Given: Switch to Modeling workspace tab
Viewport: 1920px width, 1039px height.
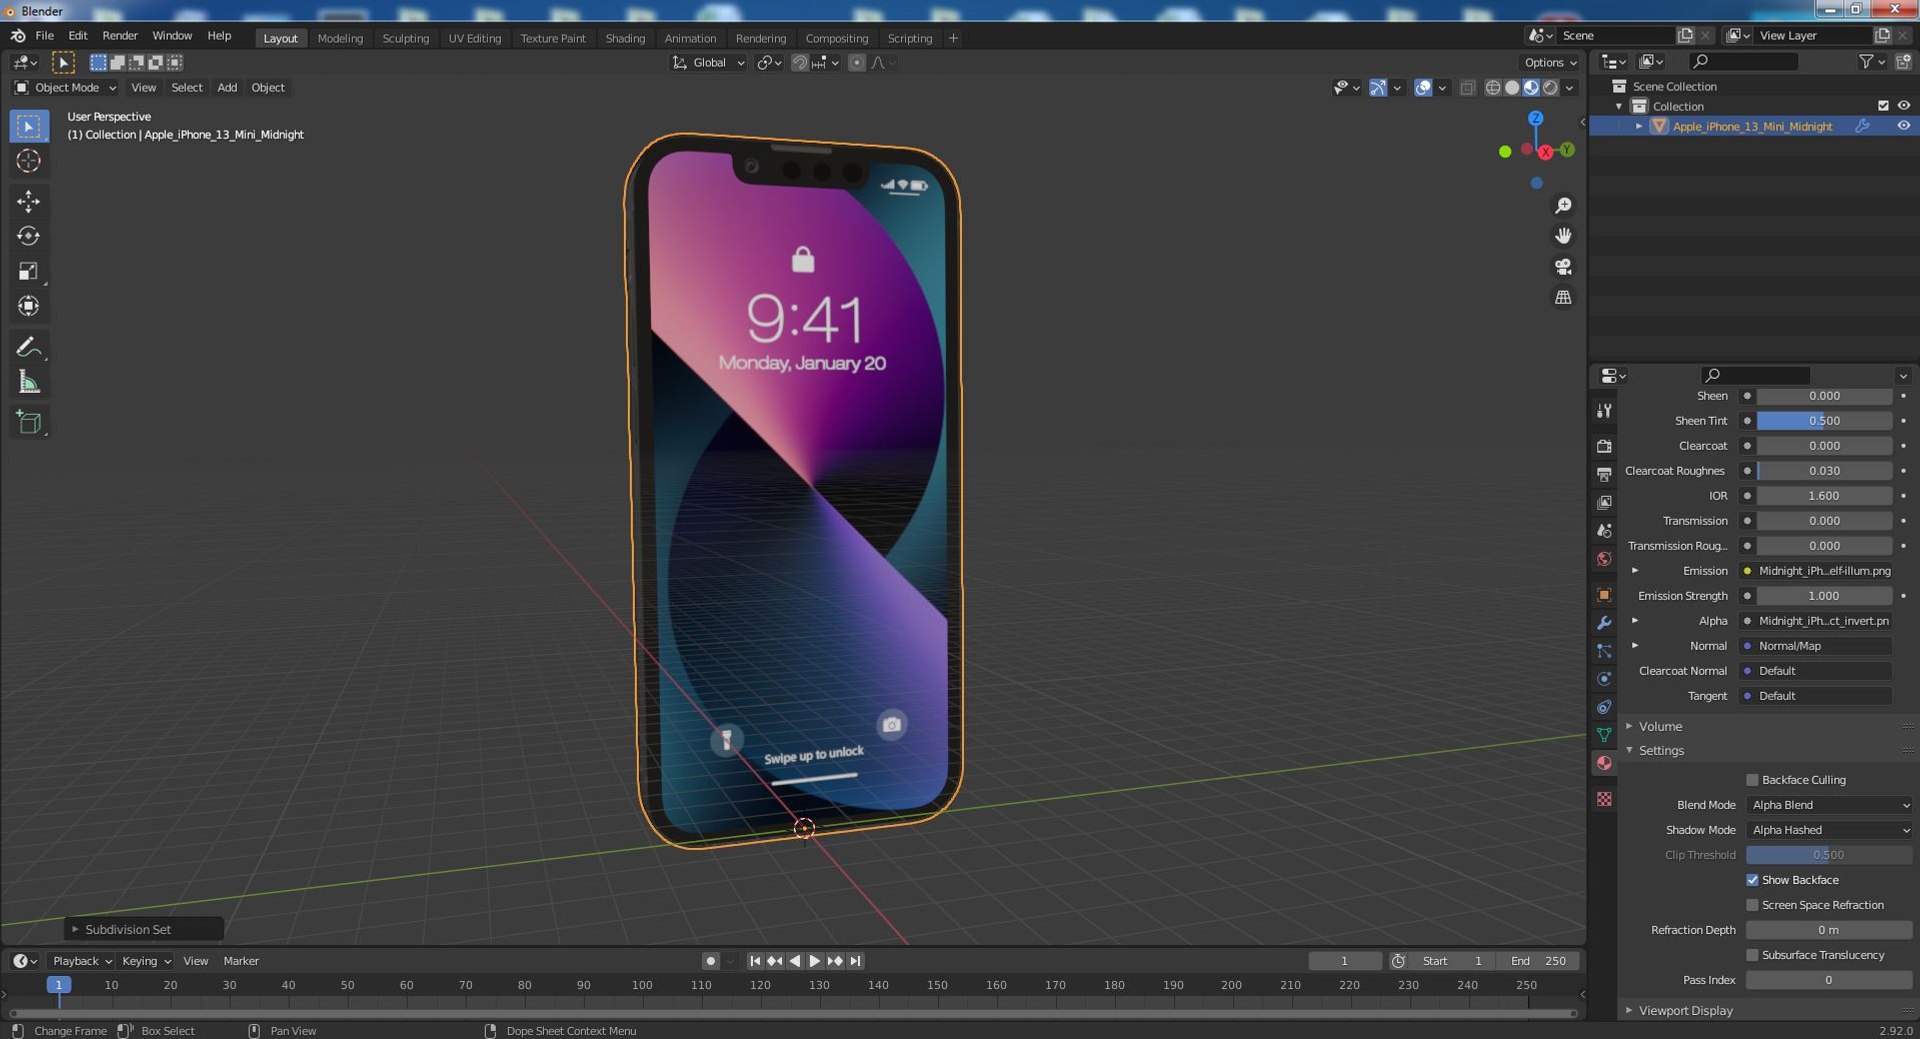Looking at the screenshot, I should pyautogui.click(x=340, y=38).
